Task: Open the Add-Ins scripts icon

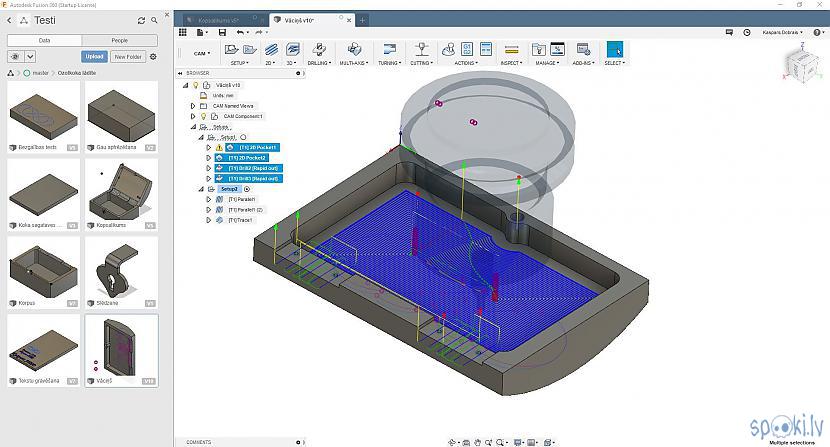Action: (583, 50)
